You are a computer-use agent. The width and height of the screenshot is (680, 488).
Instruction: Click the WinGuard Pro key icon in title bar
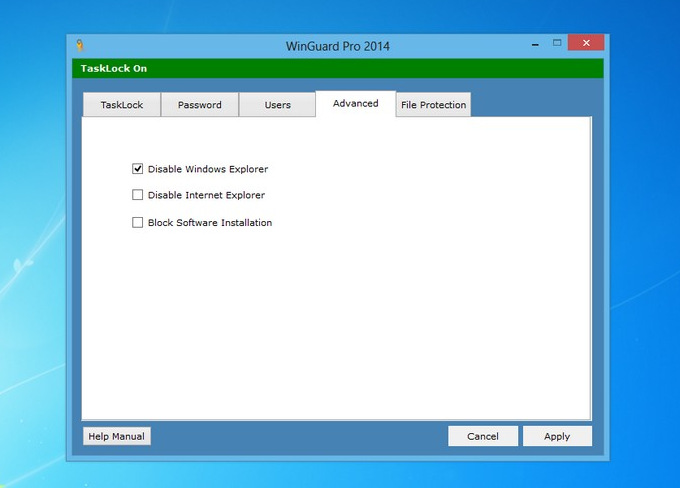(x=80, y=46)
